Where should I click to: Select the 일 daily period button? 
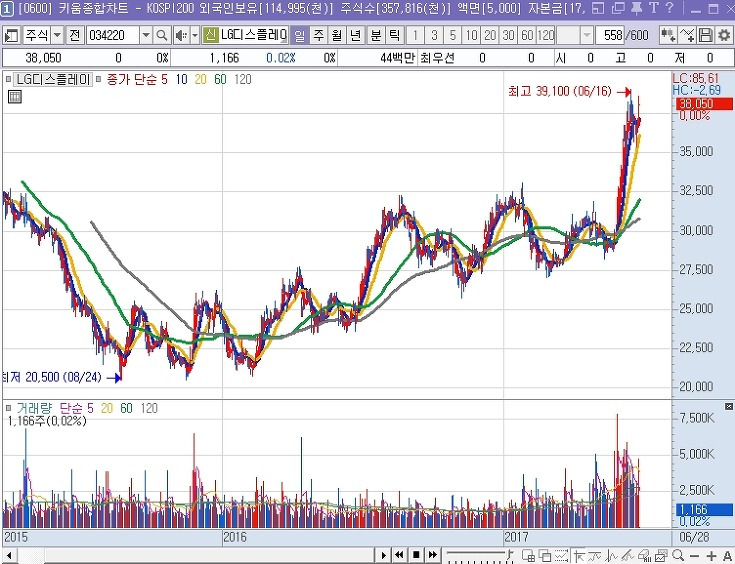click(299, 35)
